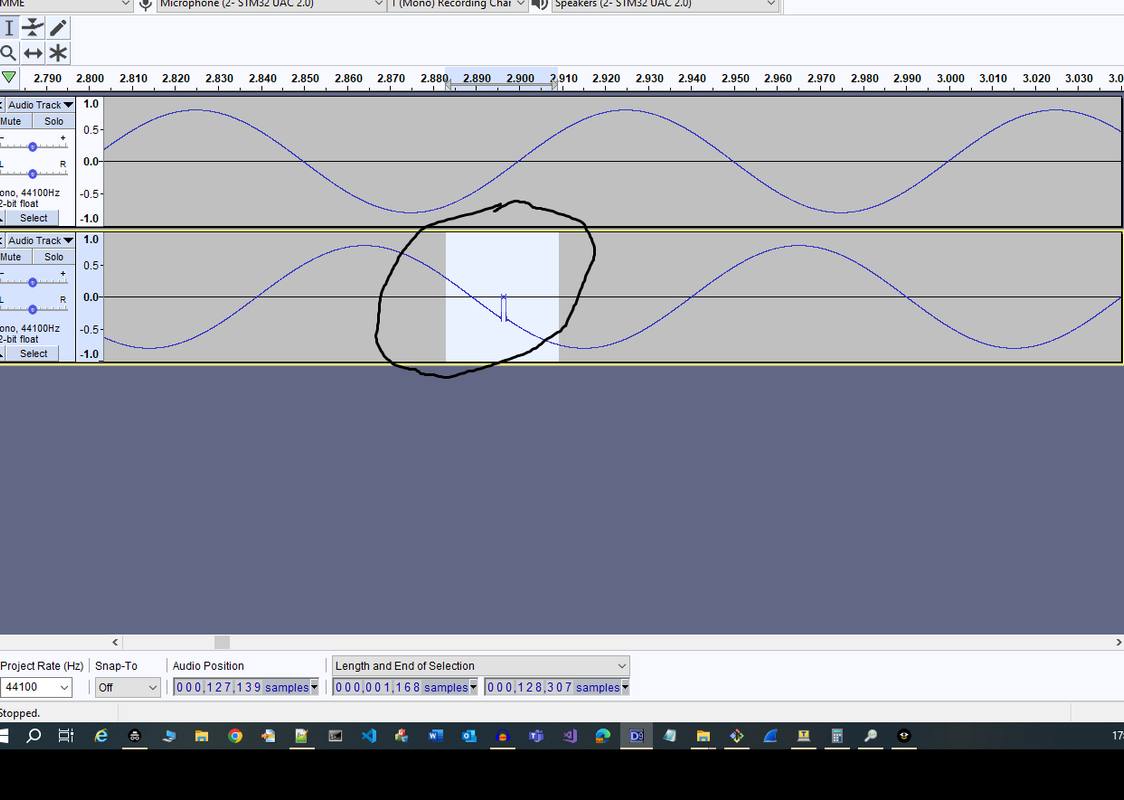Open Visual Studio Code from the taskbar
1124x800 pixels.
point(368,735)
